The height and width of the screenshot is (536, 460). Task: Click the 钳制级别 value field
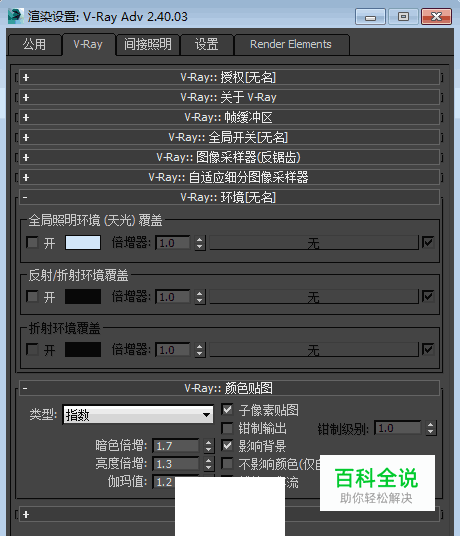(398, 428)
